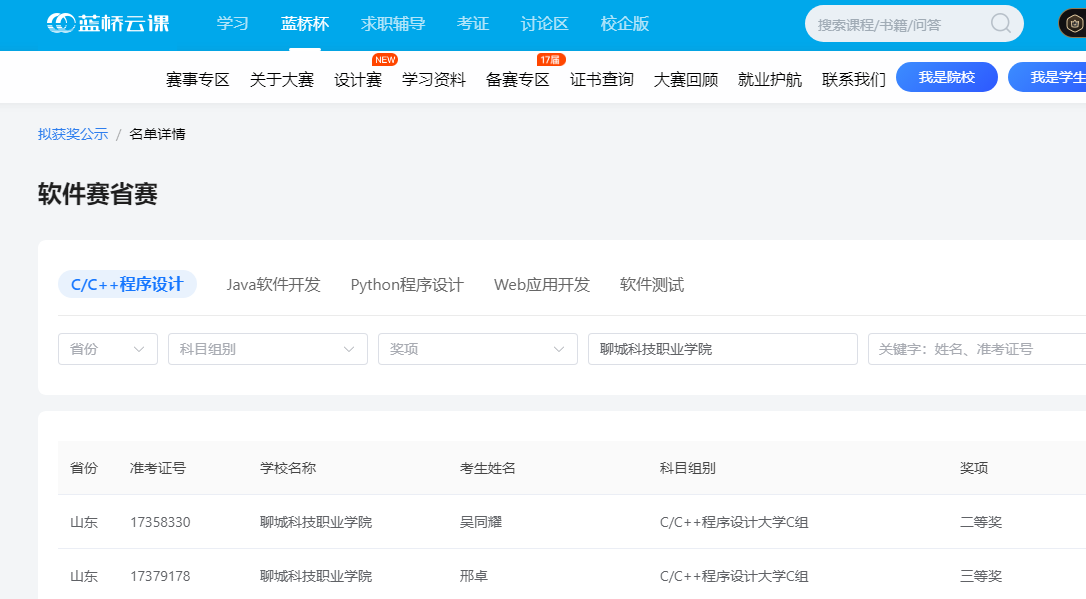This screenshot has height=599, width=1086.
Task: Click the 蓝桥云课 logo icon
Action: (x=60, y=23)
